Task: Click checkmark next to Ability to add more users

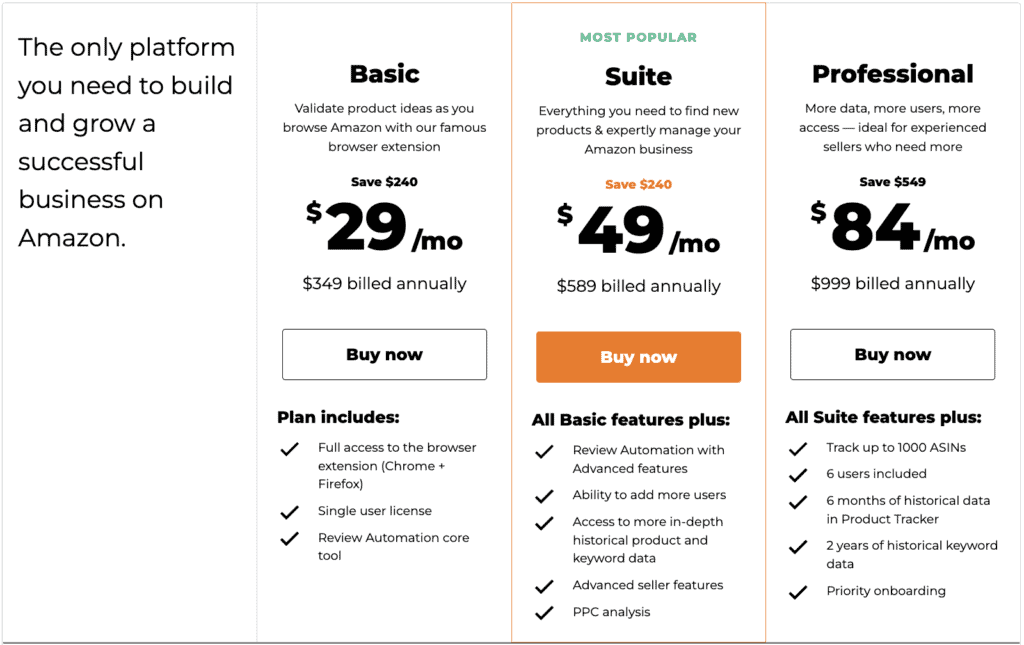Action: point(544,497)
